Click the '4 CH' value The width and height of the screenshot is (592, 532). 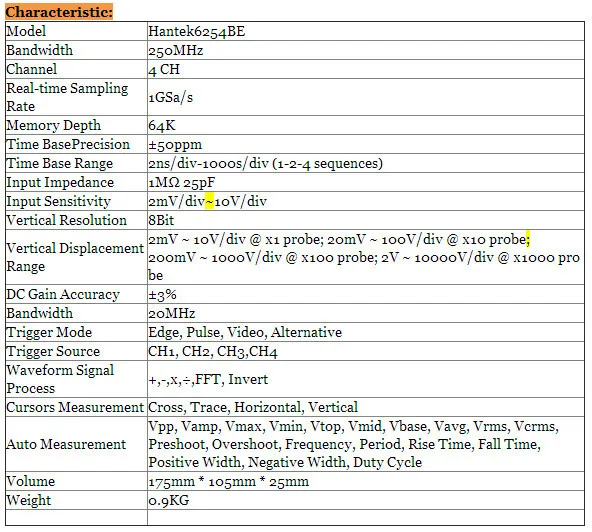164,69
